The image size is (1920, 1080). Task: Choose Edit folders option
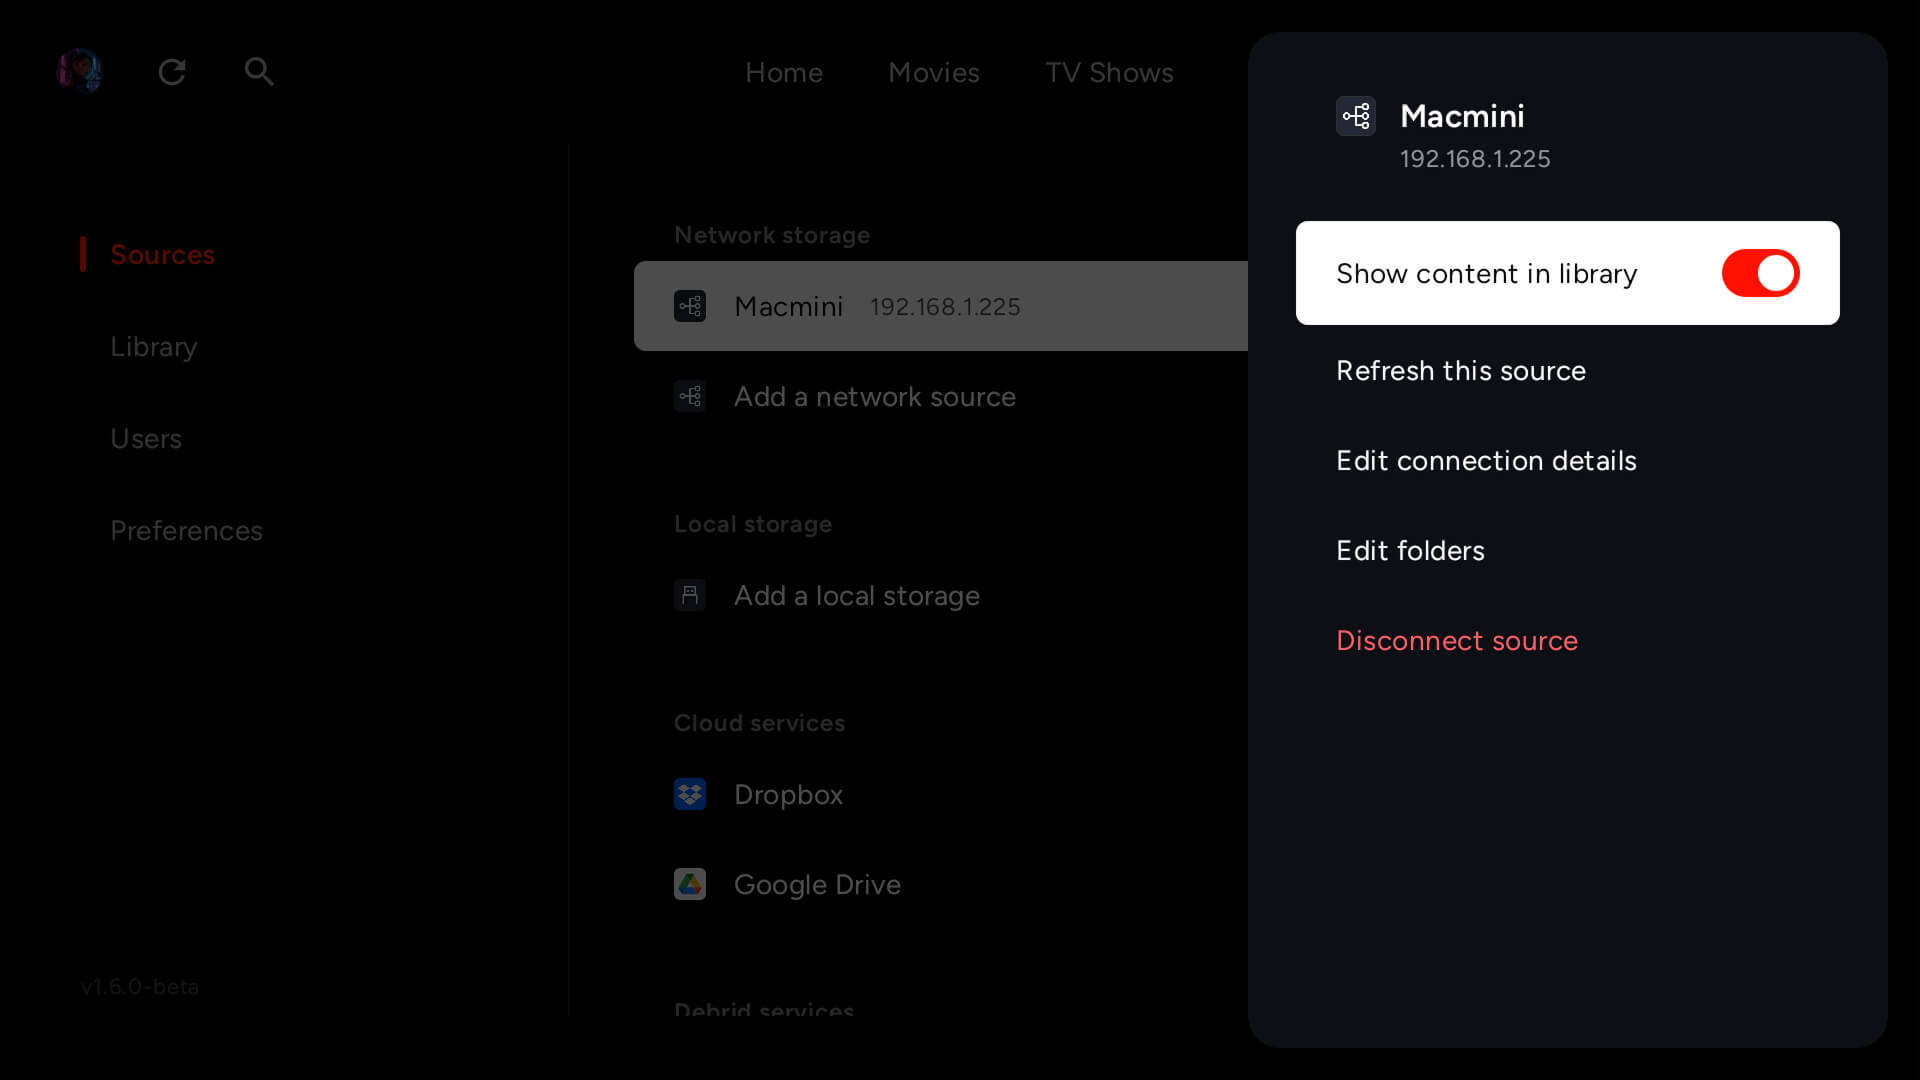click(1410, 550)
